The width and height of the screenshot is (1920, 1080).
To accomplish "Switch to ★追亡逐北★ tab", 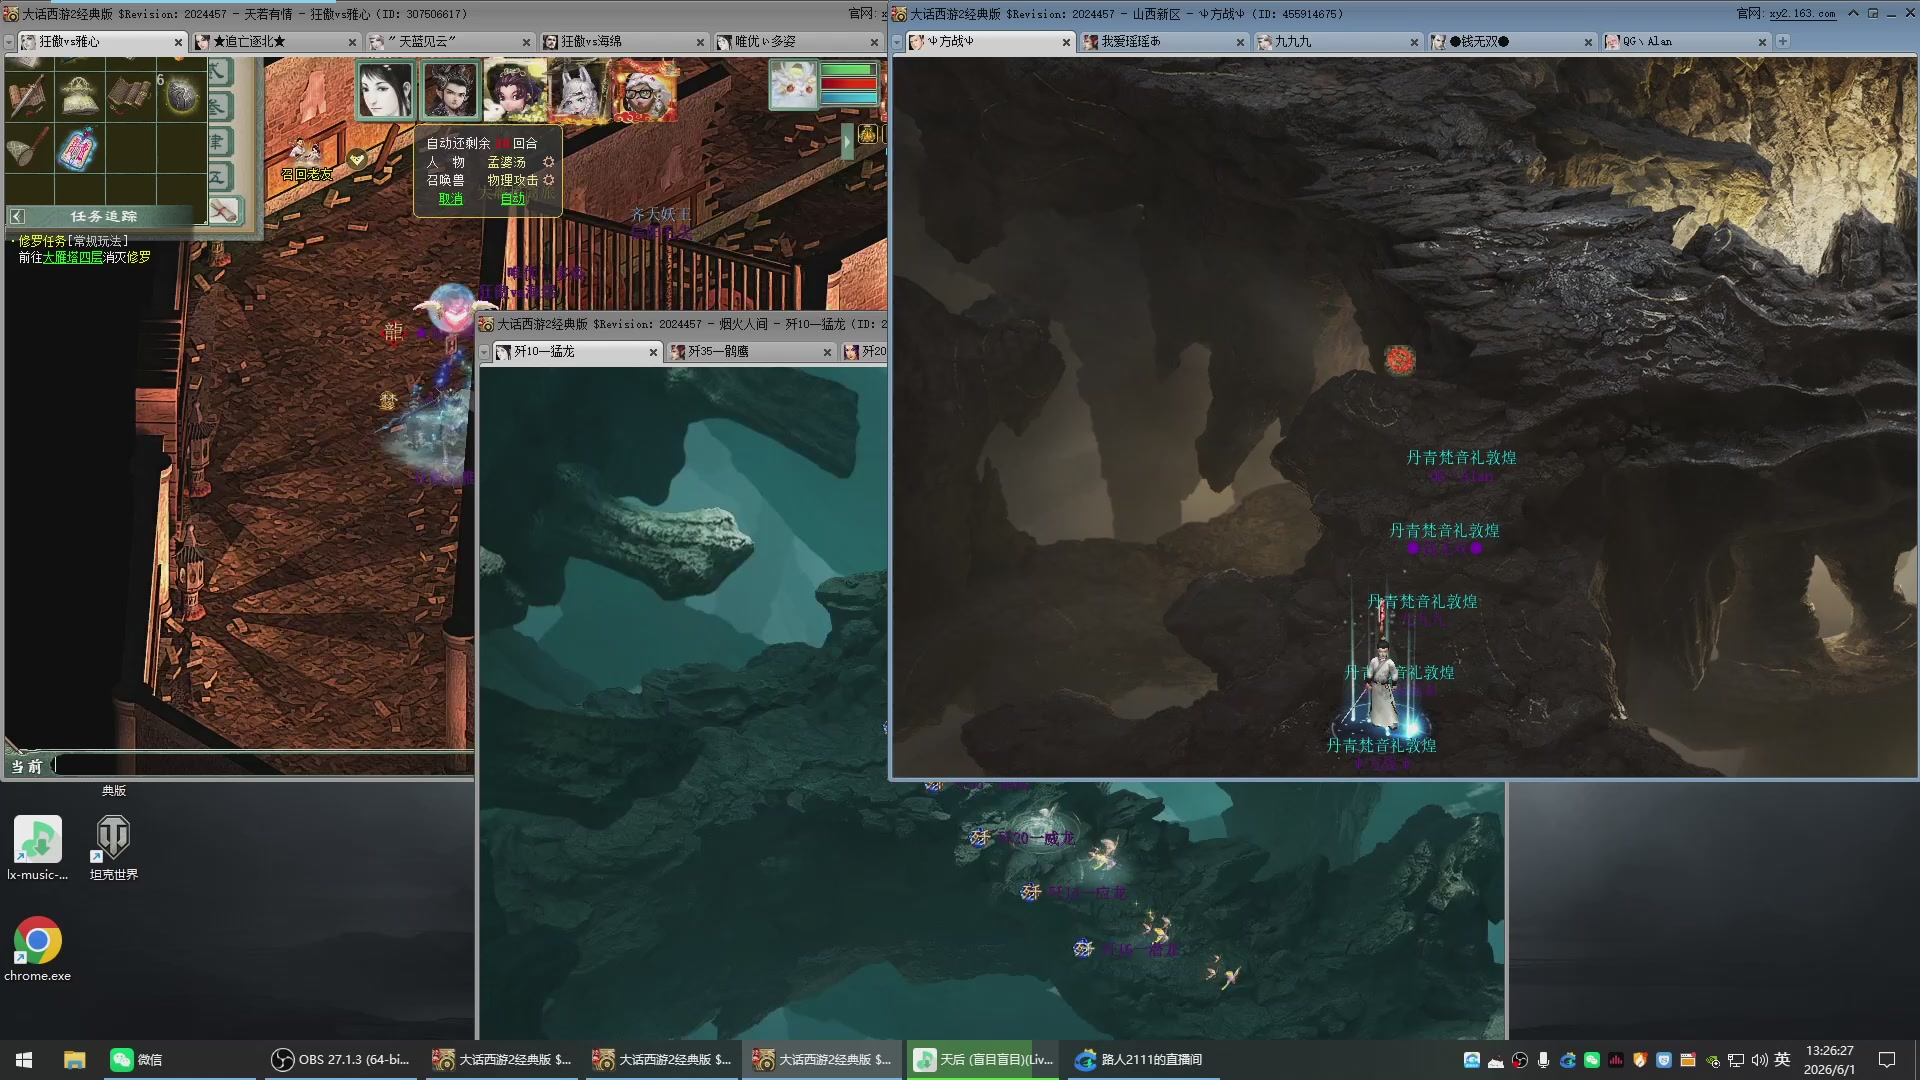I will tap(274, 42).
